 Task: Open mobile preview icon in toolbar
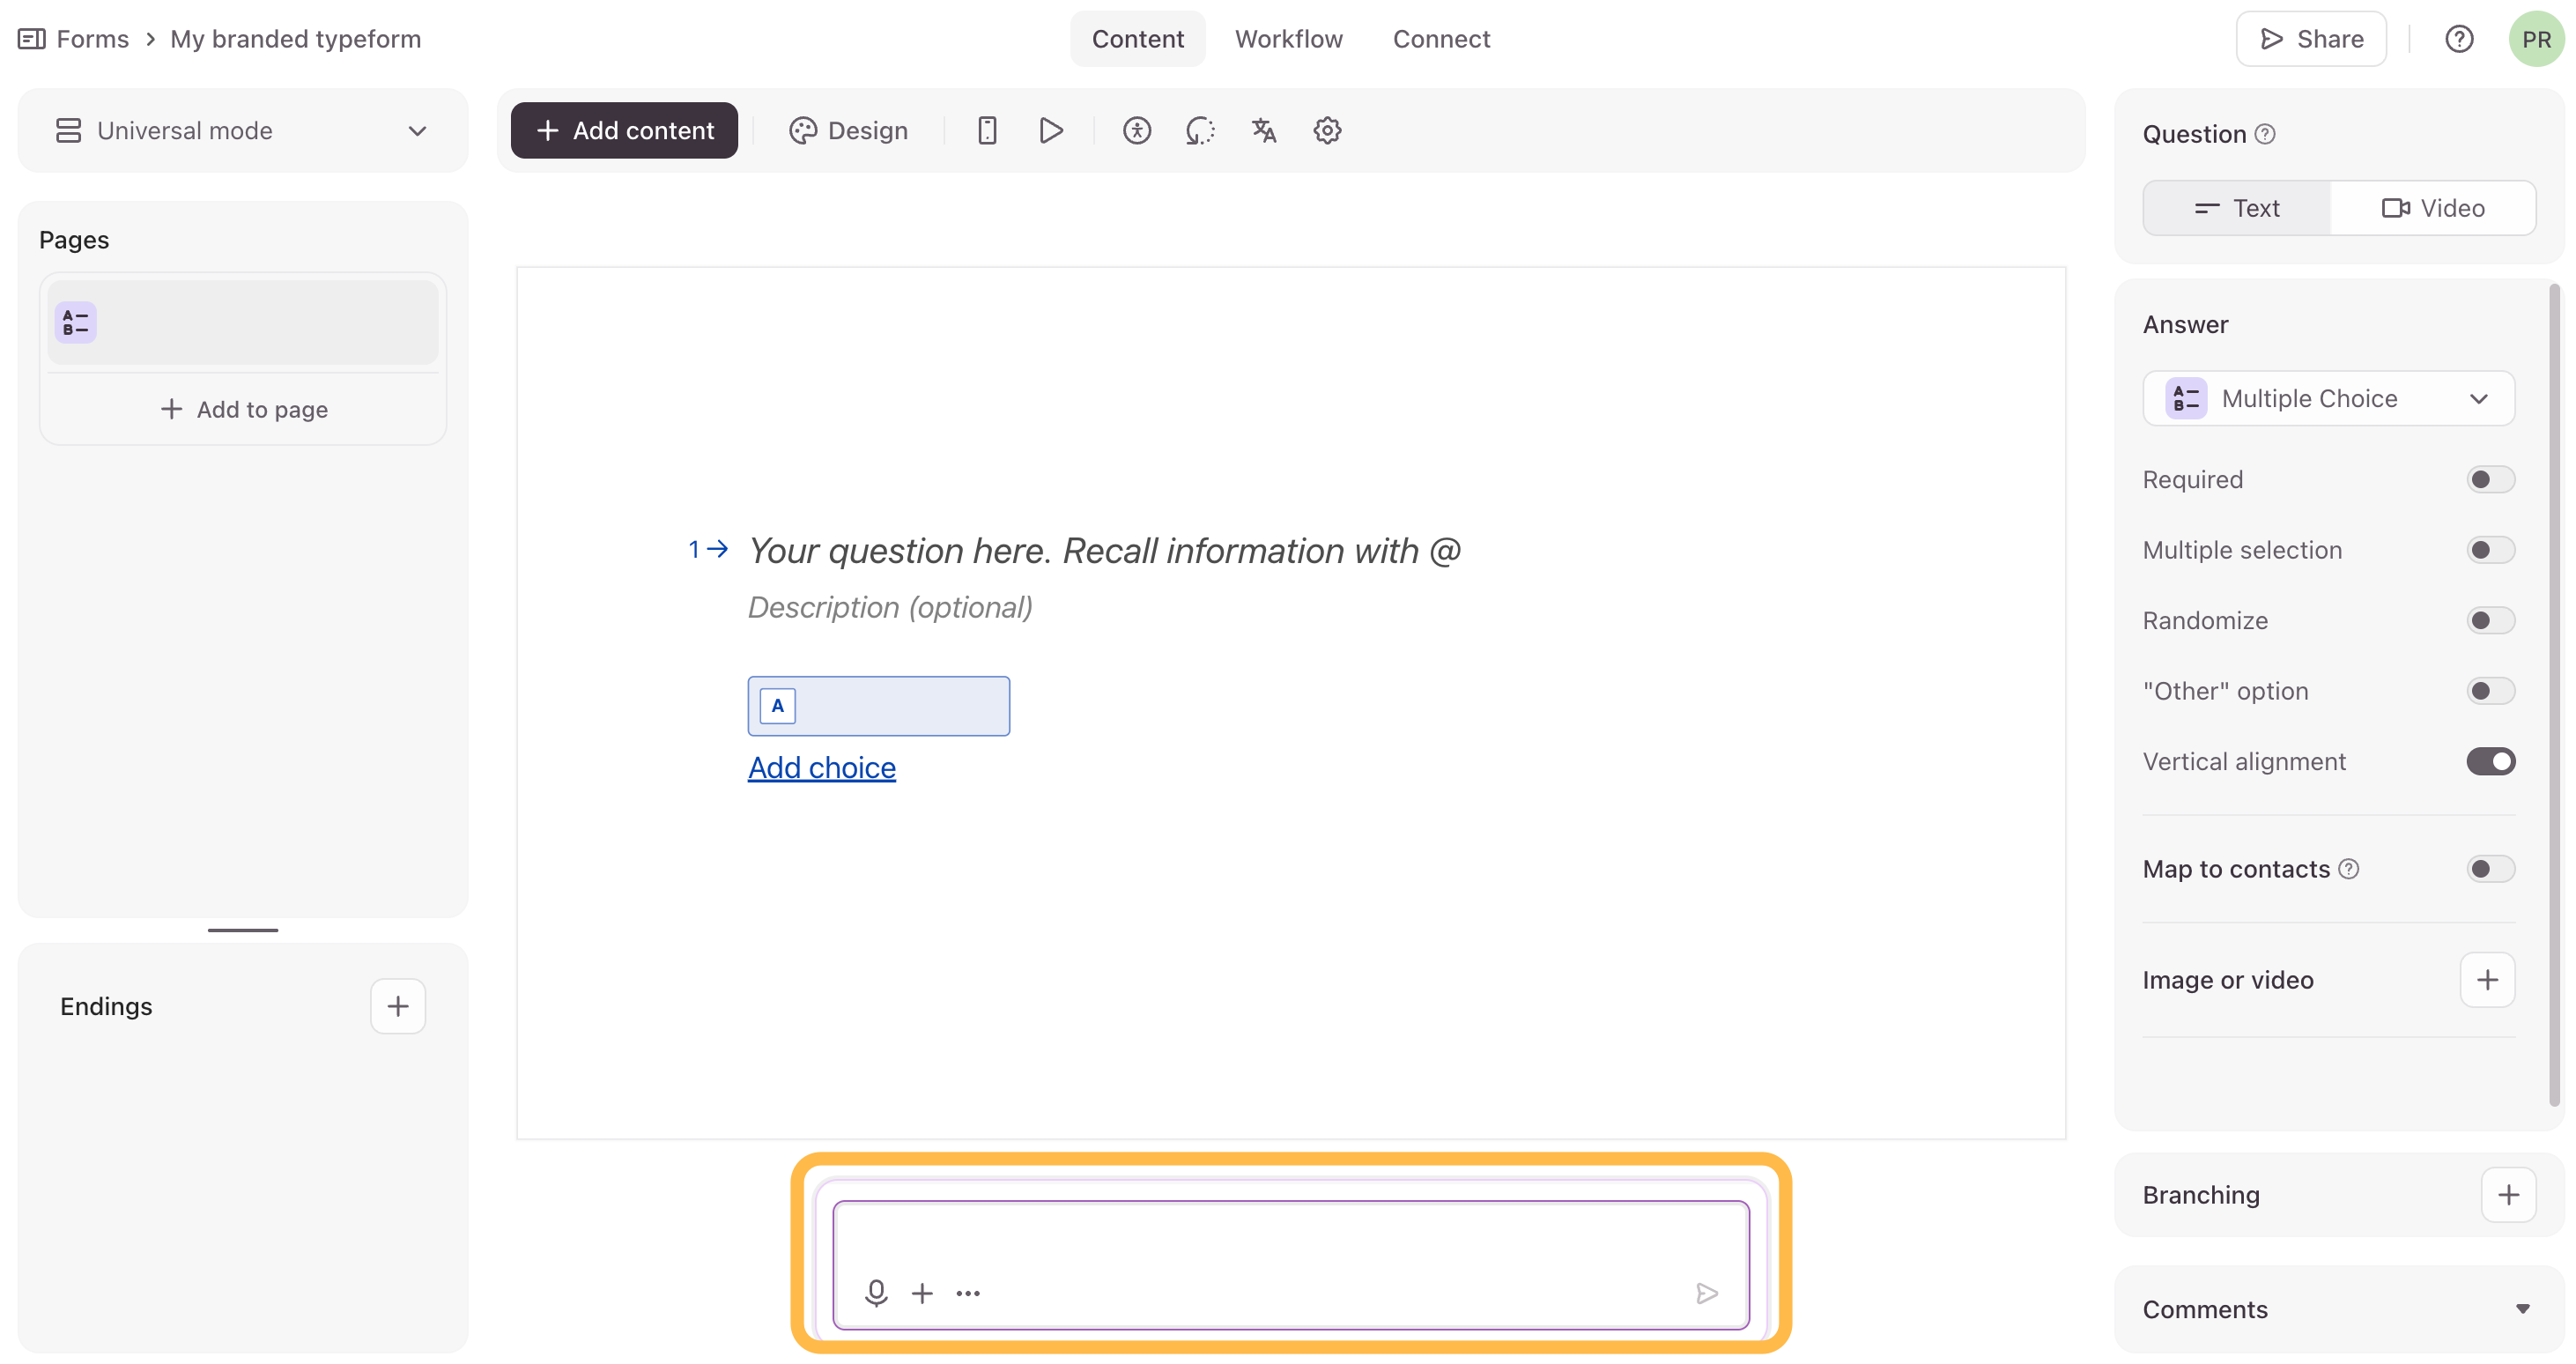click(987, 131)
